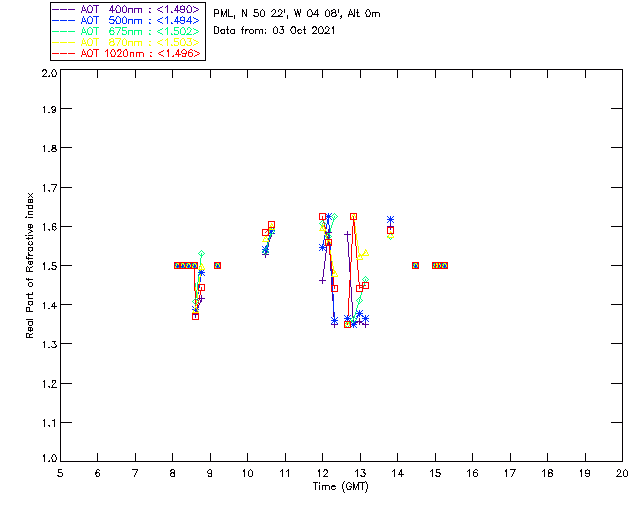
Task: Click the AOT 400nm legend entry
Action: click(126, 9)
